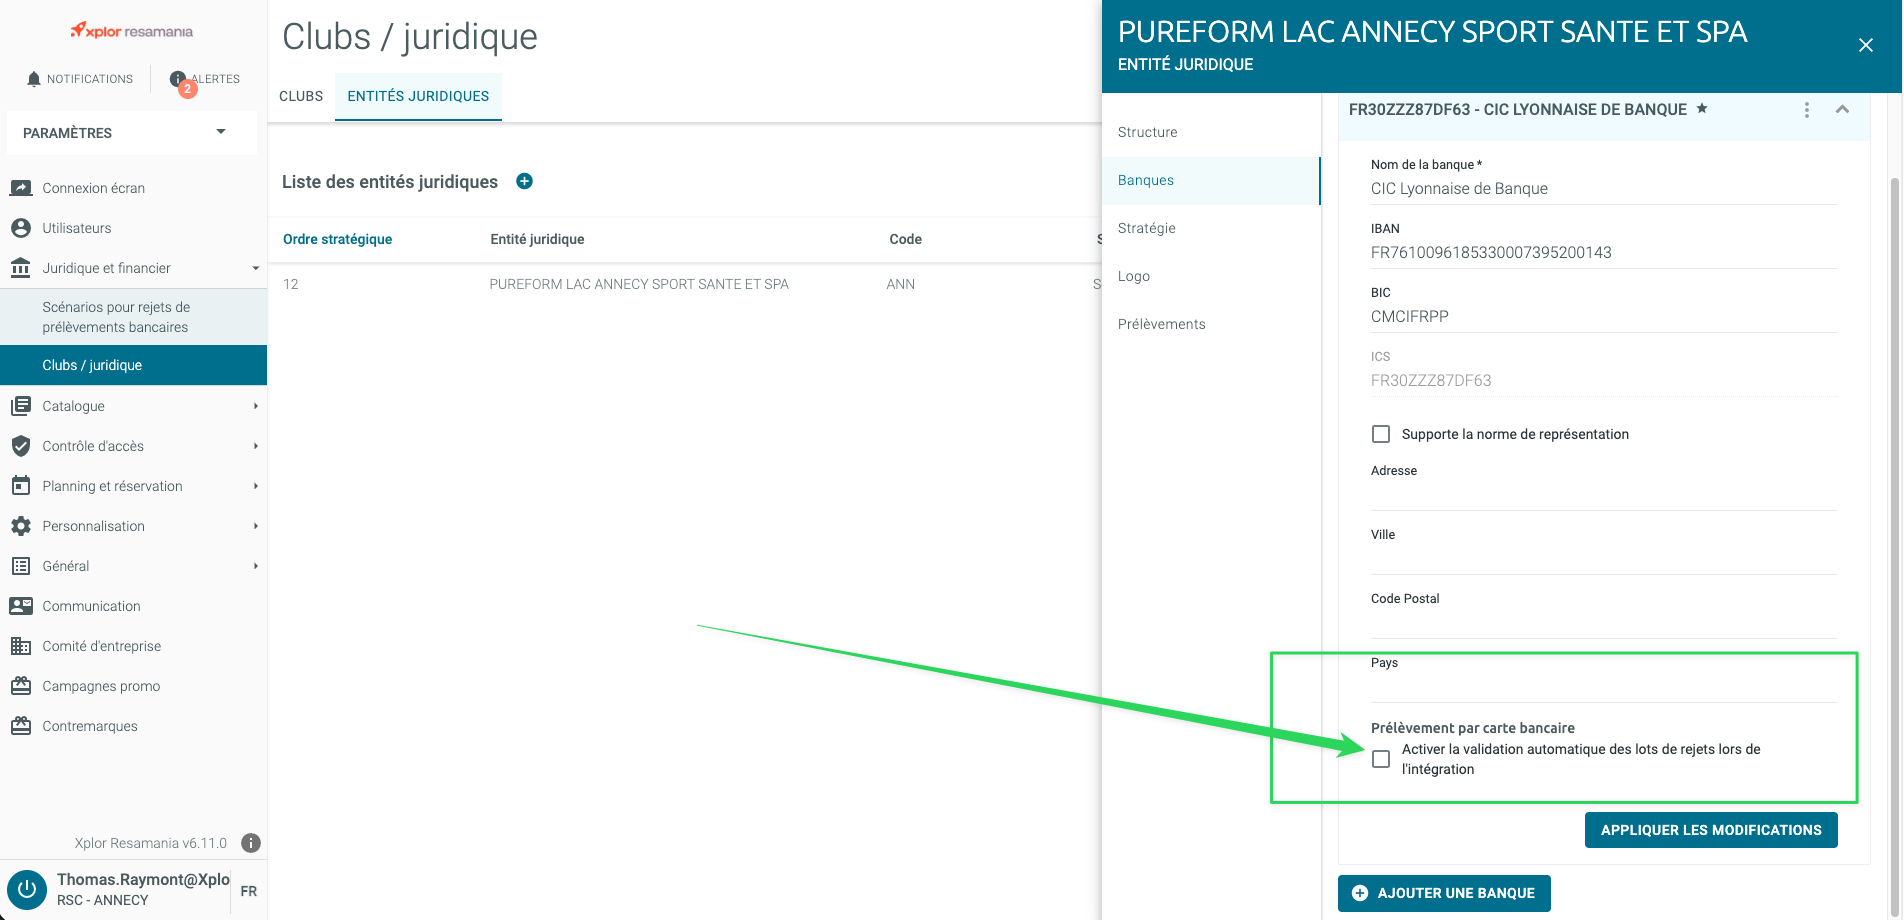Click the Campagnes promo gift icon
The image size is (1904, 920).
[21, 686]
